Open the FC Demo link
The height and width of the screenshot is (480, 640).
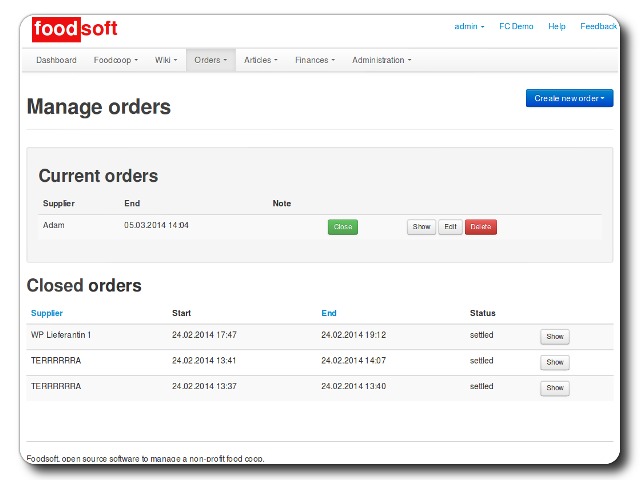pyautogui.click(x=516, y=26)
